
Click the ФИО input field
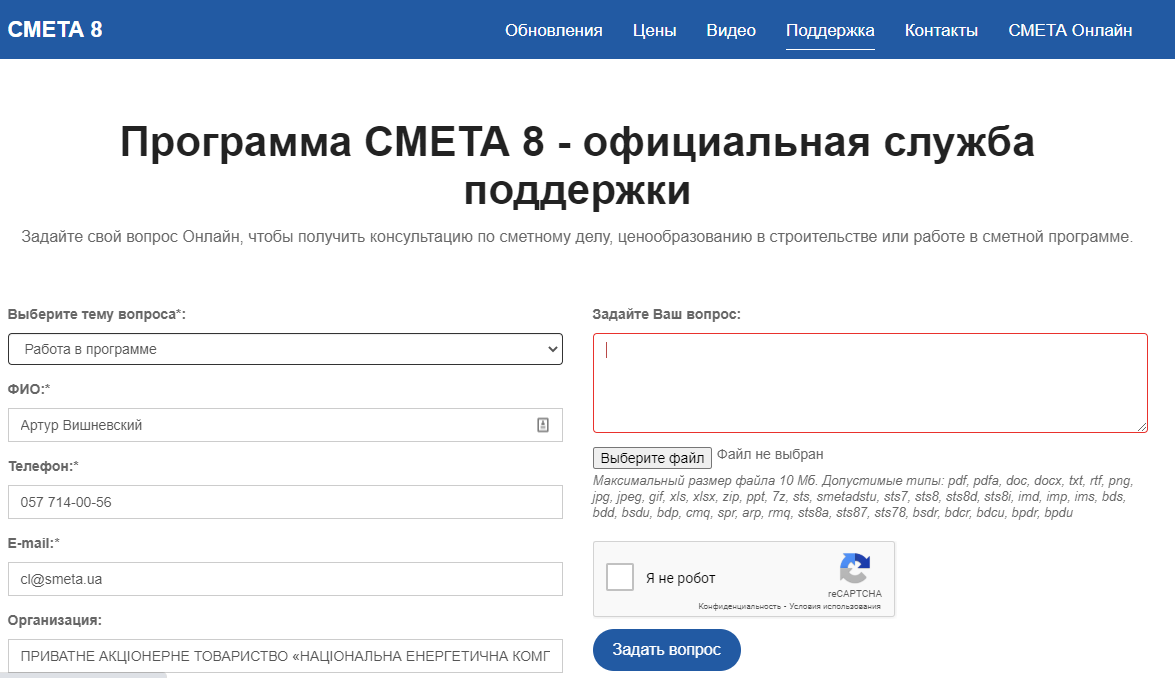[270, 425]
